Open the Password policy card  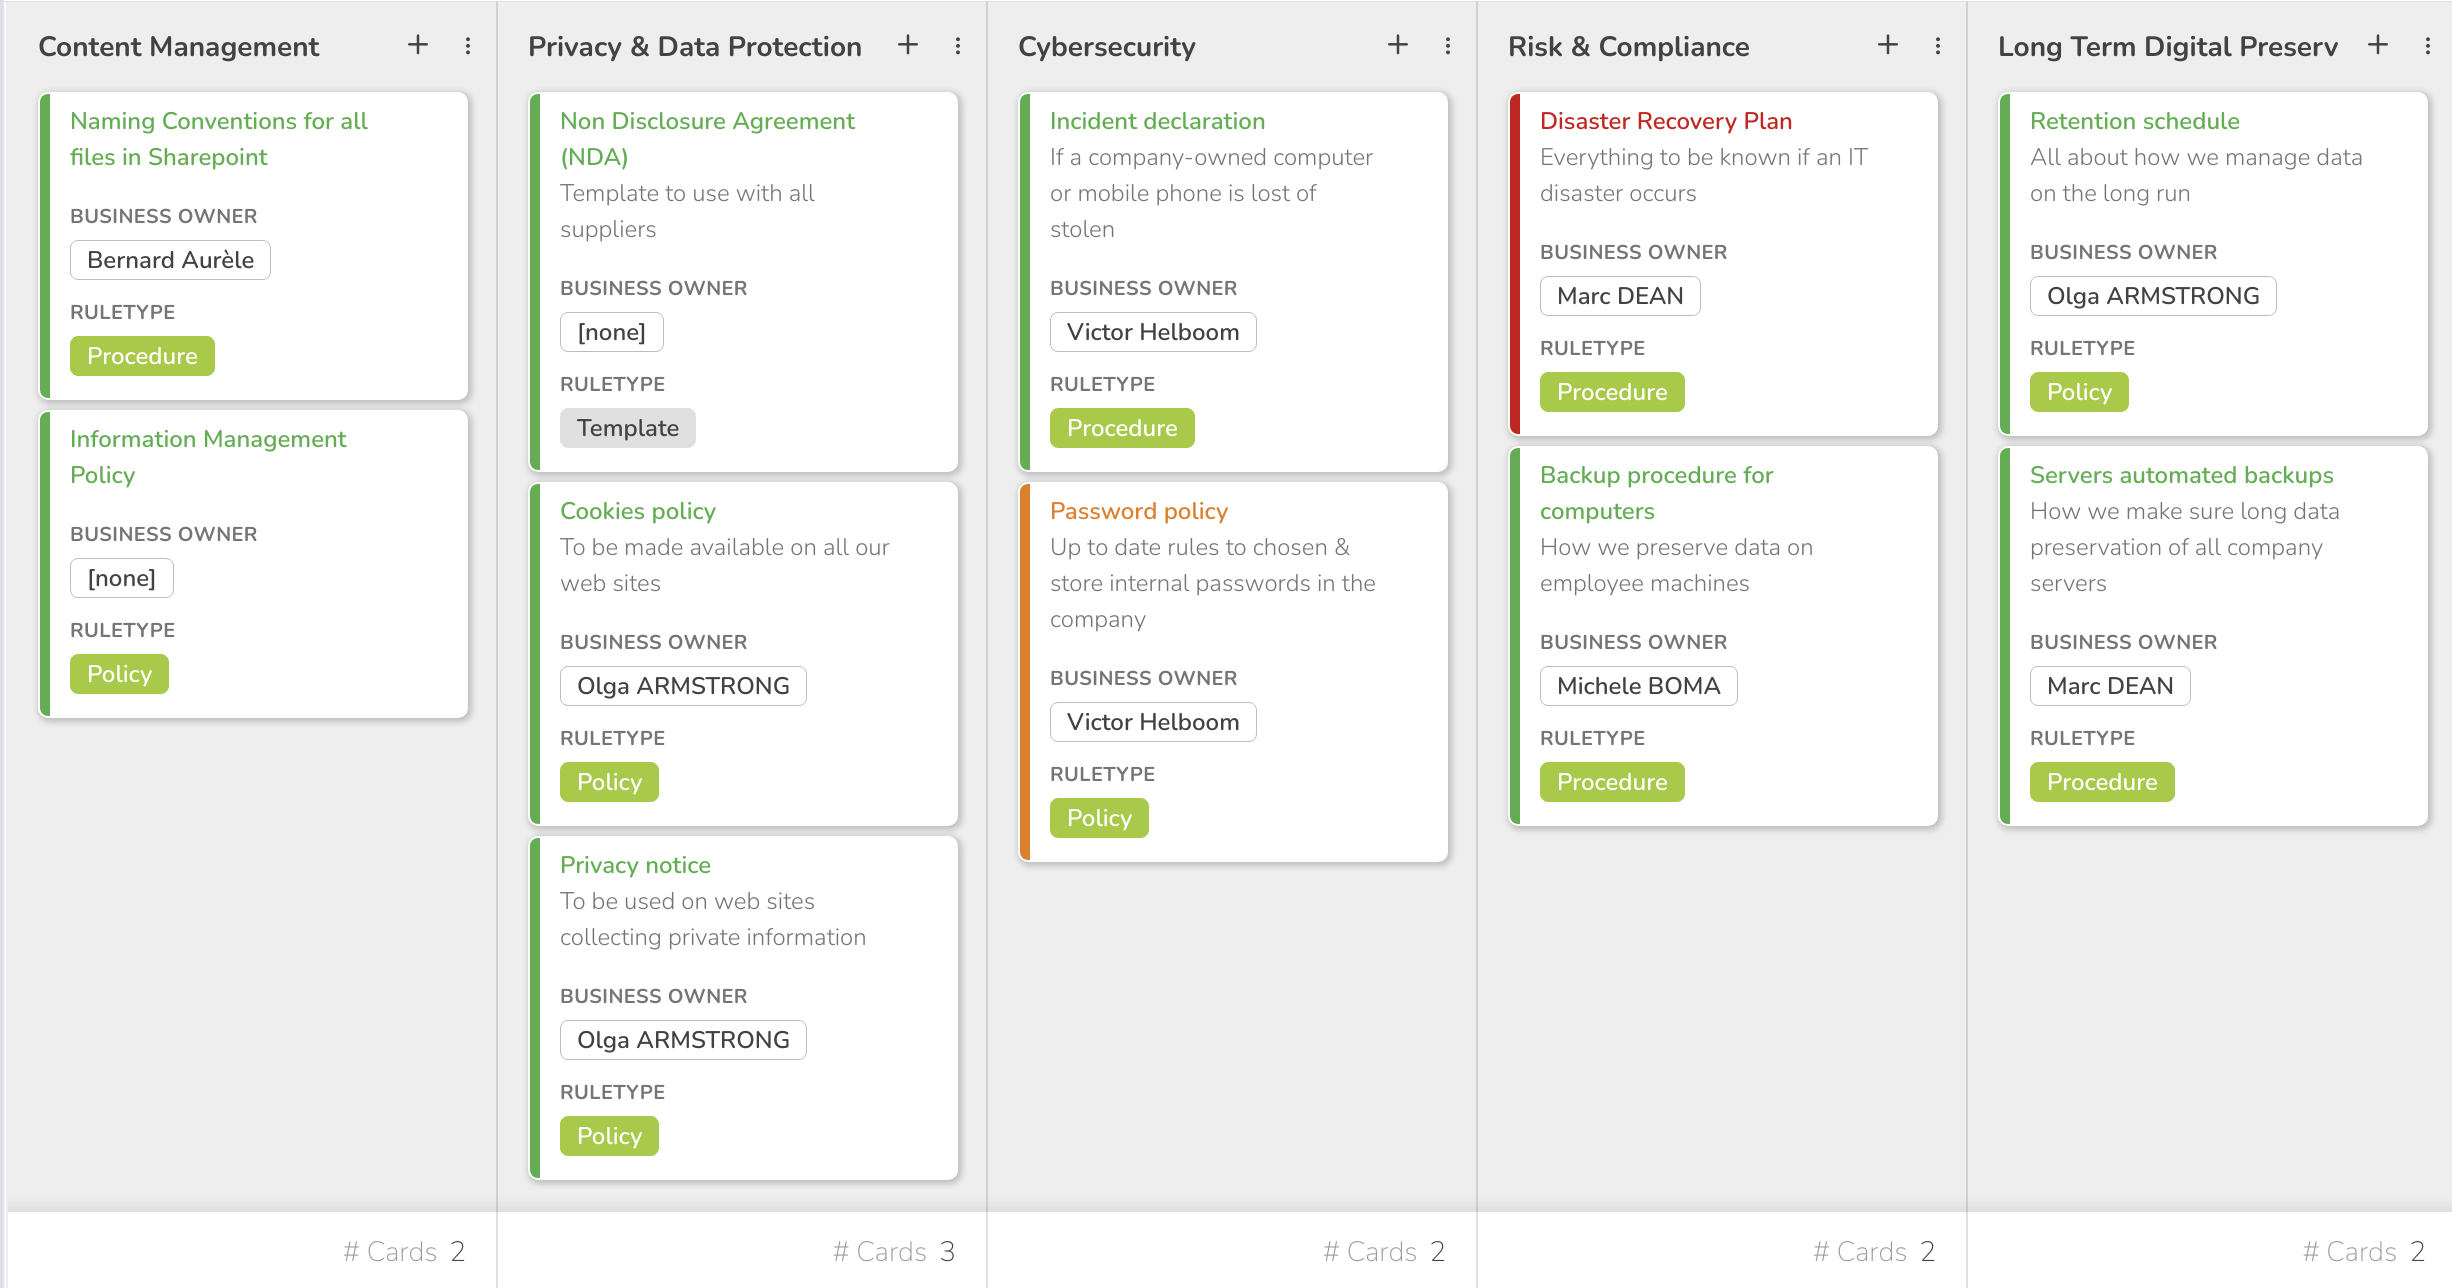[x=1139, y=510]
